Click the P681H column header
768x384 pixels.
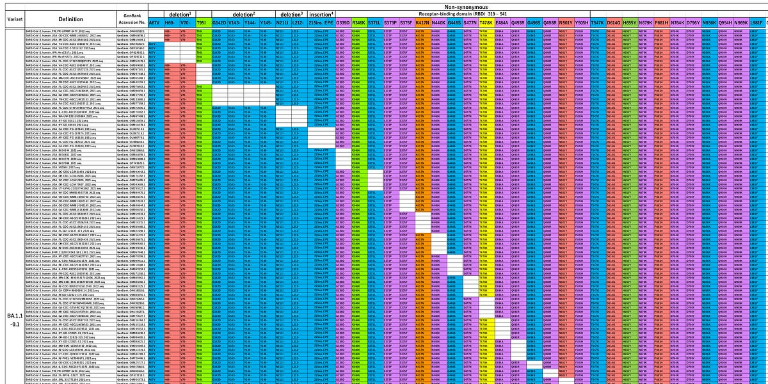(x=661, y=23)
